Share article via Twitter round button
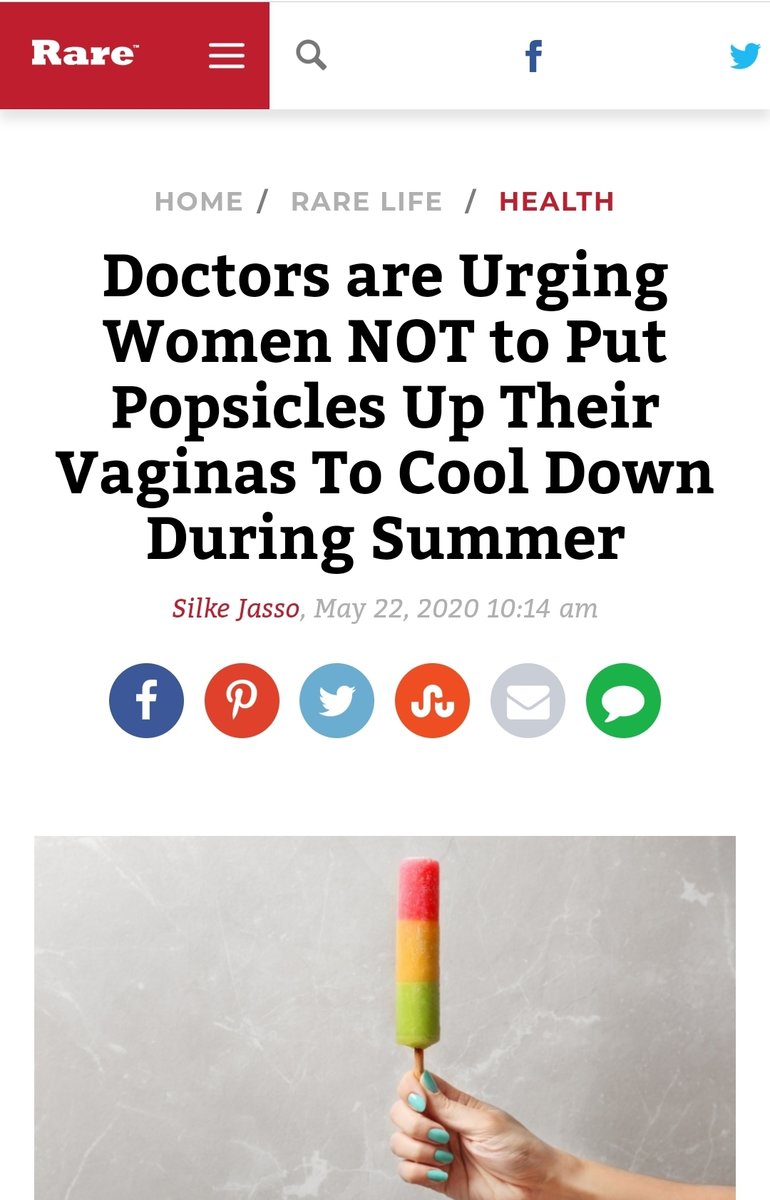The width and height of the screenshot is (770, 1200). click(x=337, y=701)
